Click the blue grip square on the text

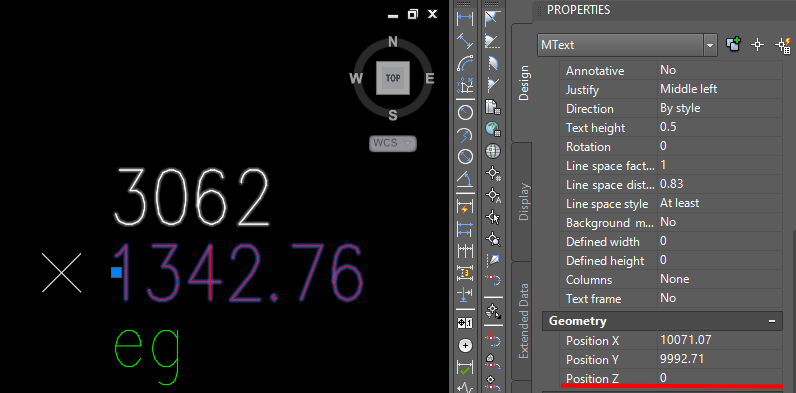[x=117, y=273]
